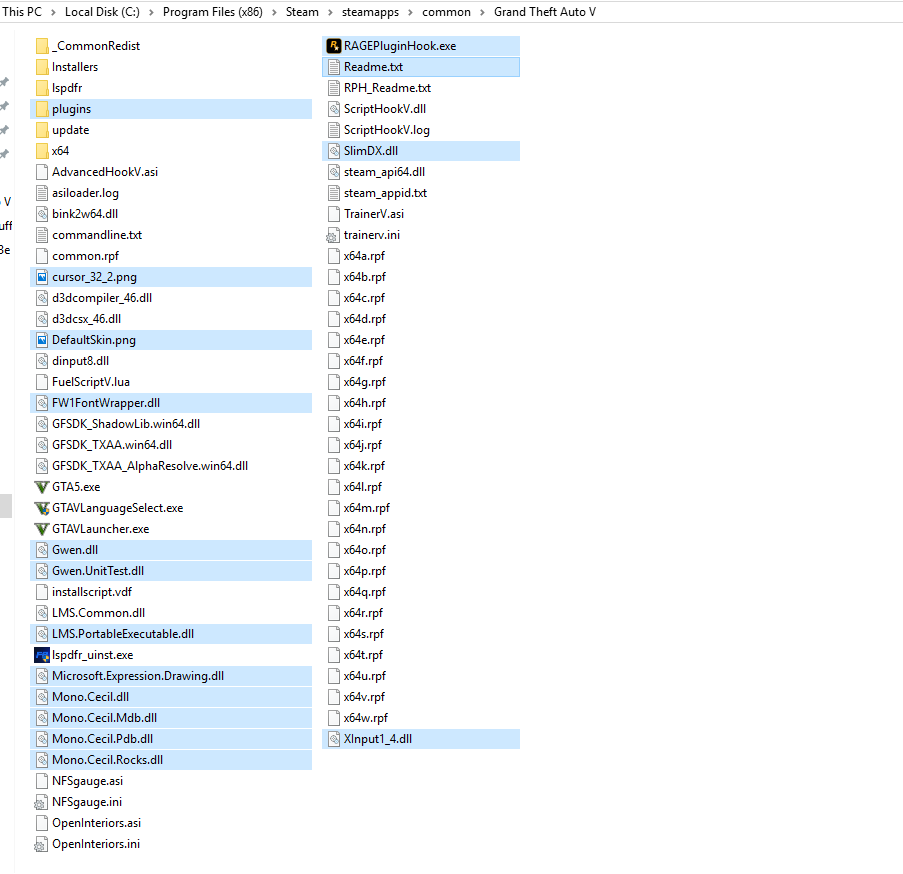This screenshot has width=903, height=874.
Task: Click the _CommonRedist folder icon
Action: pyautogui.click(x=42, y=46)
